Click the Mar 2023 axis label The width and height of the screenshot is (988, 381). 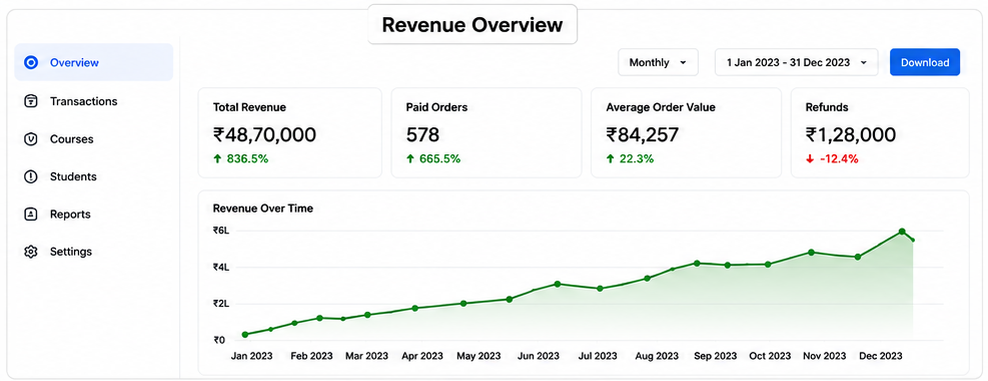click(367, 356)
